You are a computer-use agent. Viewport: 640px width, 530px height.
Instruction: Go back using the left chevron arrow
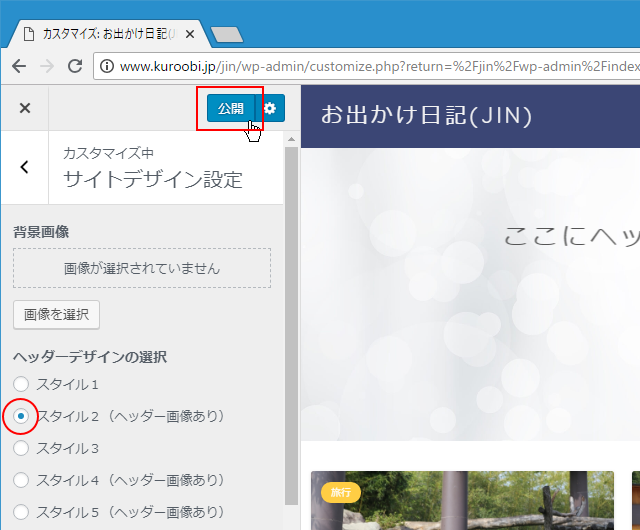coord(25,167)
